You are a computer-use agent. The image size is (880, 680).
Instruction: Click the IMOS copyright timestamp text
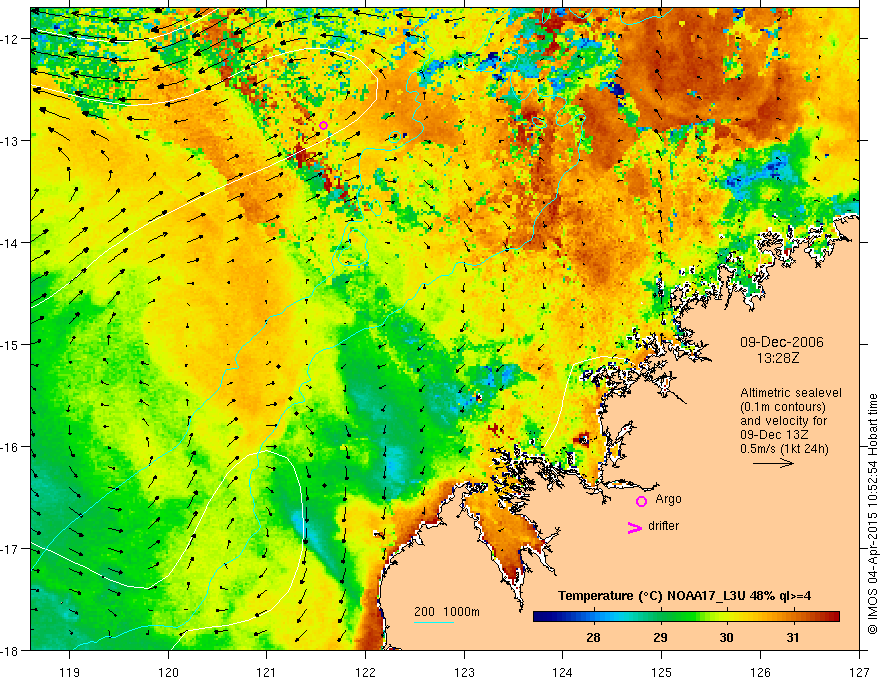click(872, 514)
